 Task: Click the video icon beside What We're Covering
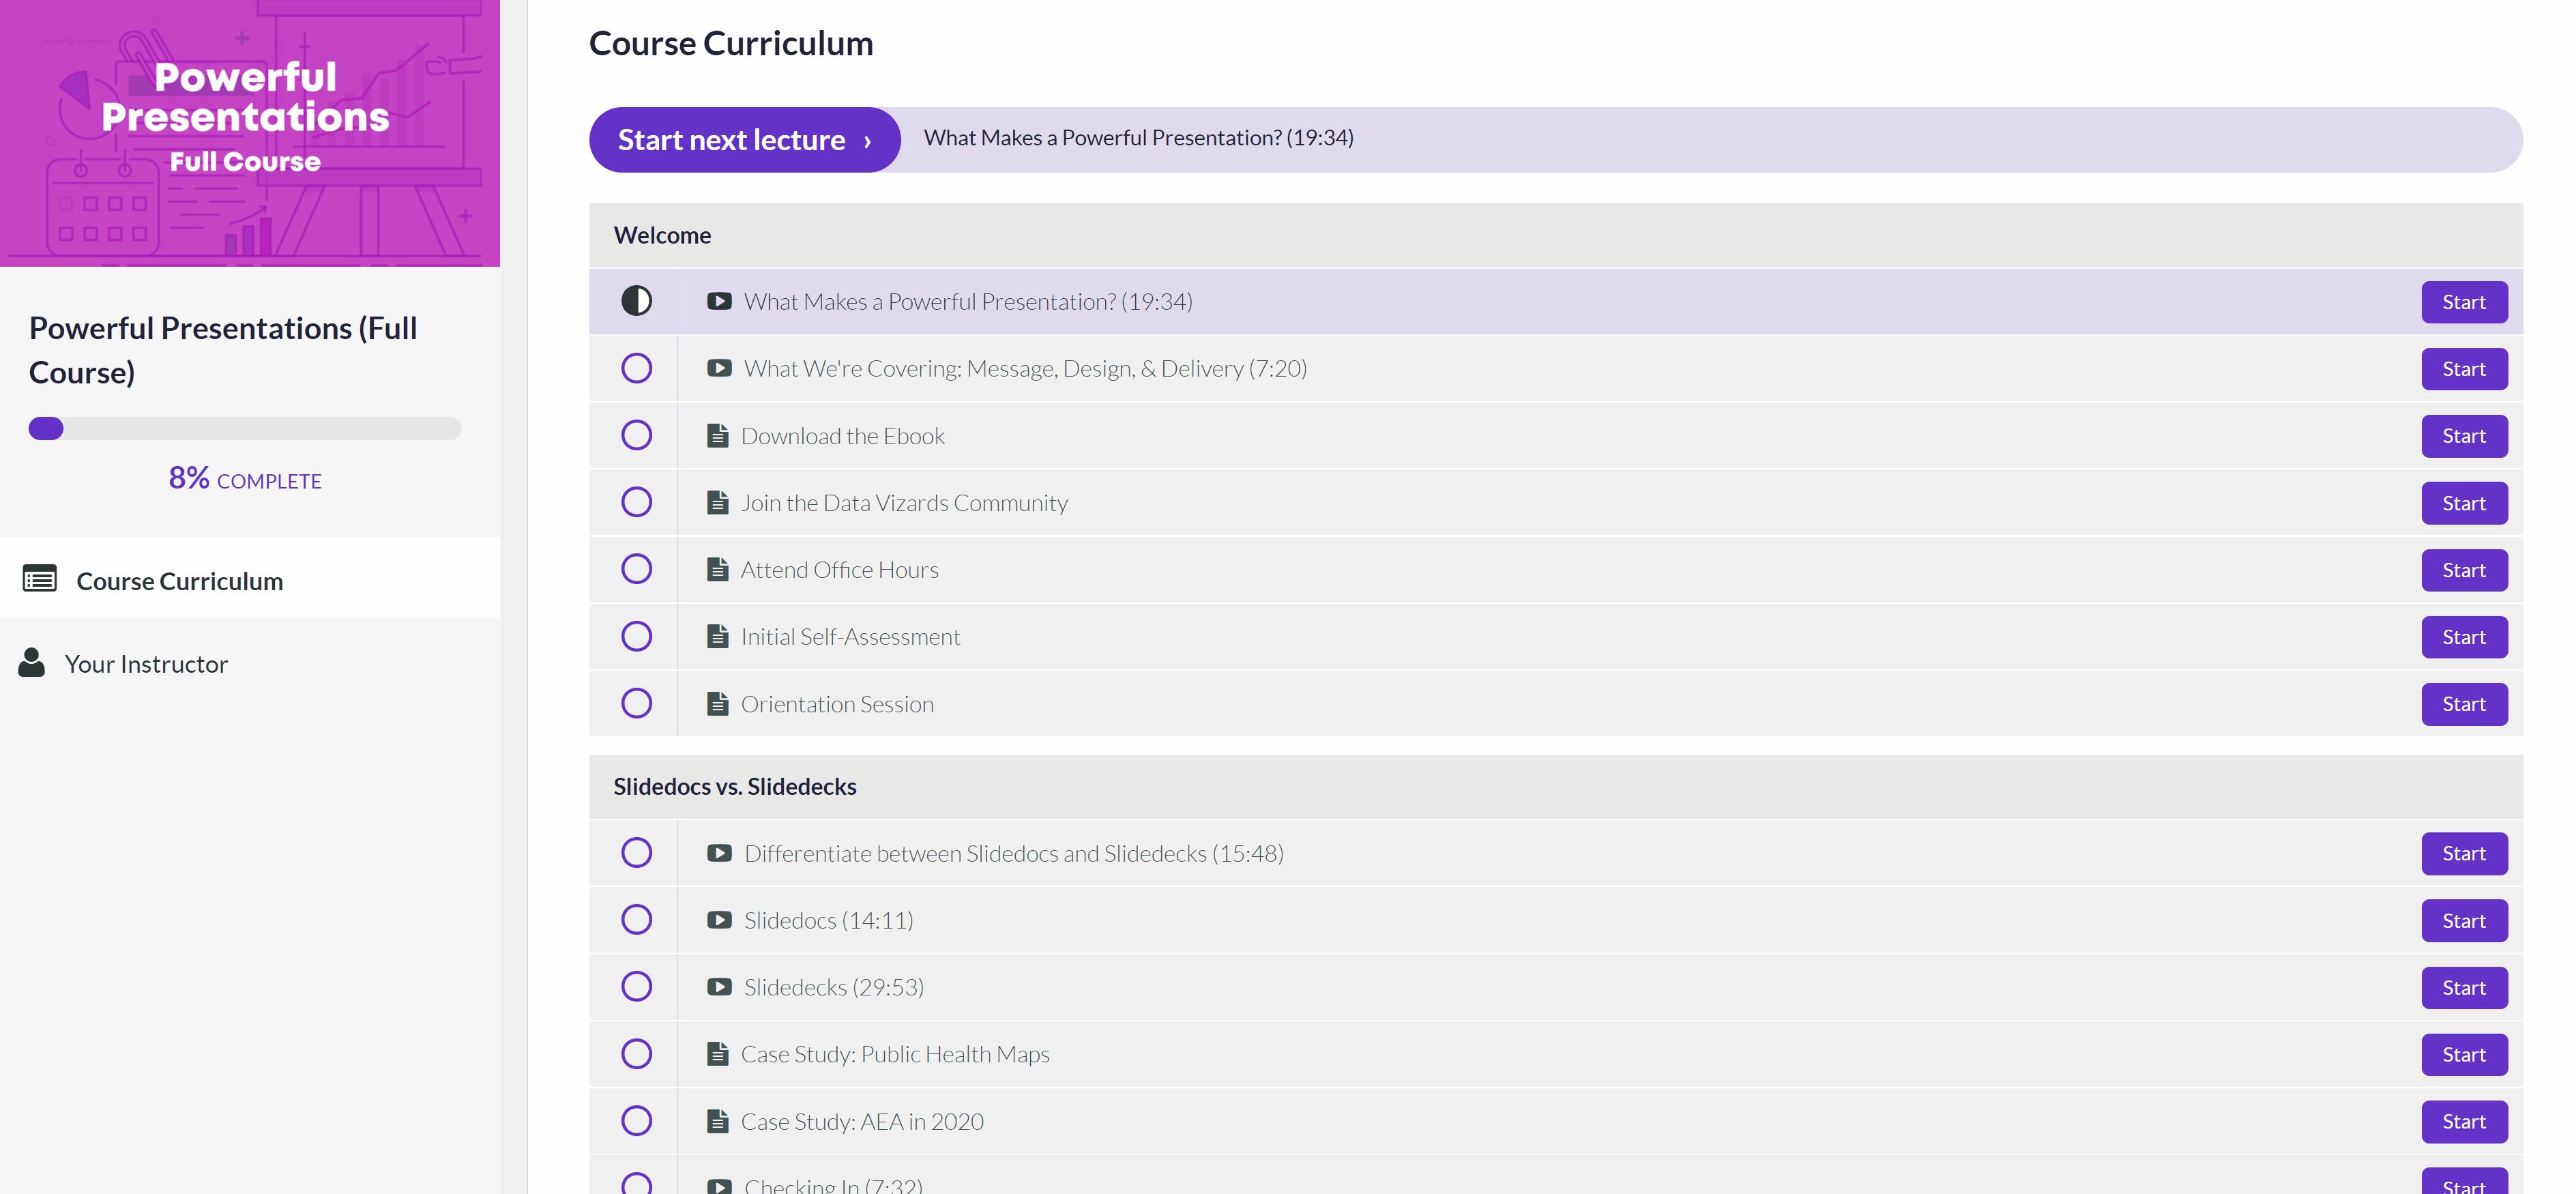719,368
